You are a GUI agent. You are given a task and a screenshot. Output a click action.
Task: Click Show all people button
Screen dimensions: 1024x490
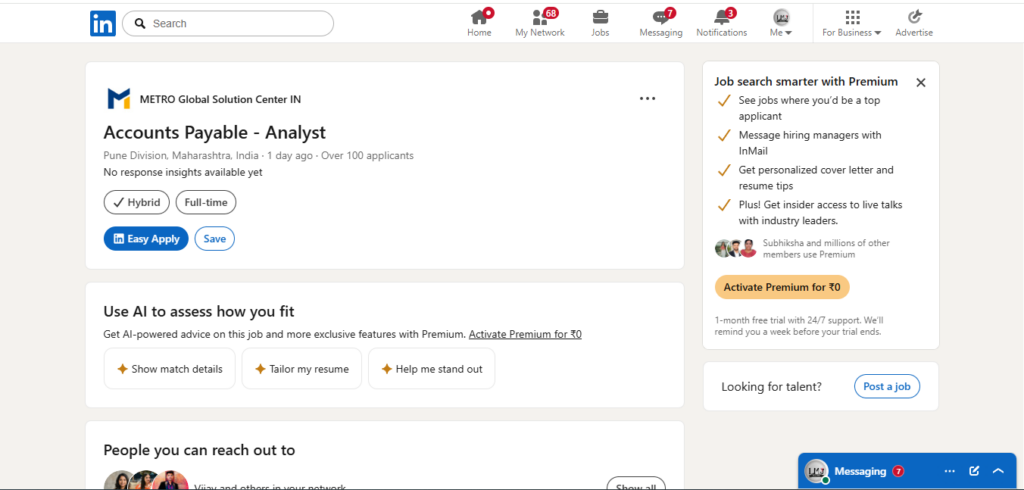636,485
